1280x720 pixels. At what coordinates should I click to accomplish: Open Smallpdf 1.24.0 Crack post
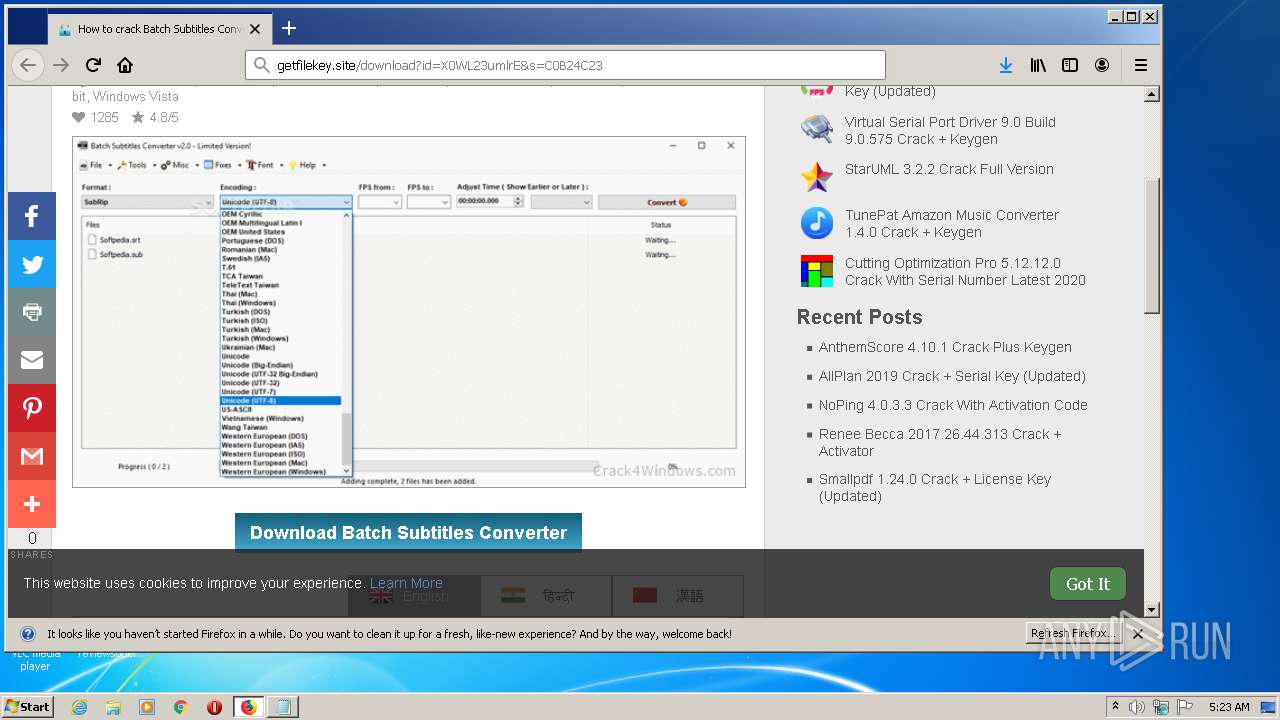(935, 487)
